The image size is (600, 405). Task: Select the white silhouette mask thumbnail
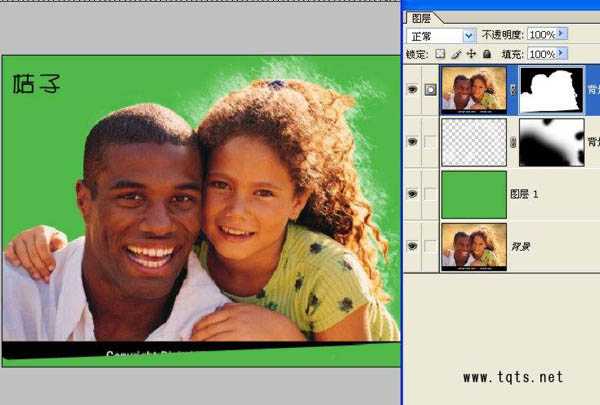pos(551,90)
